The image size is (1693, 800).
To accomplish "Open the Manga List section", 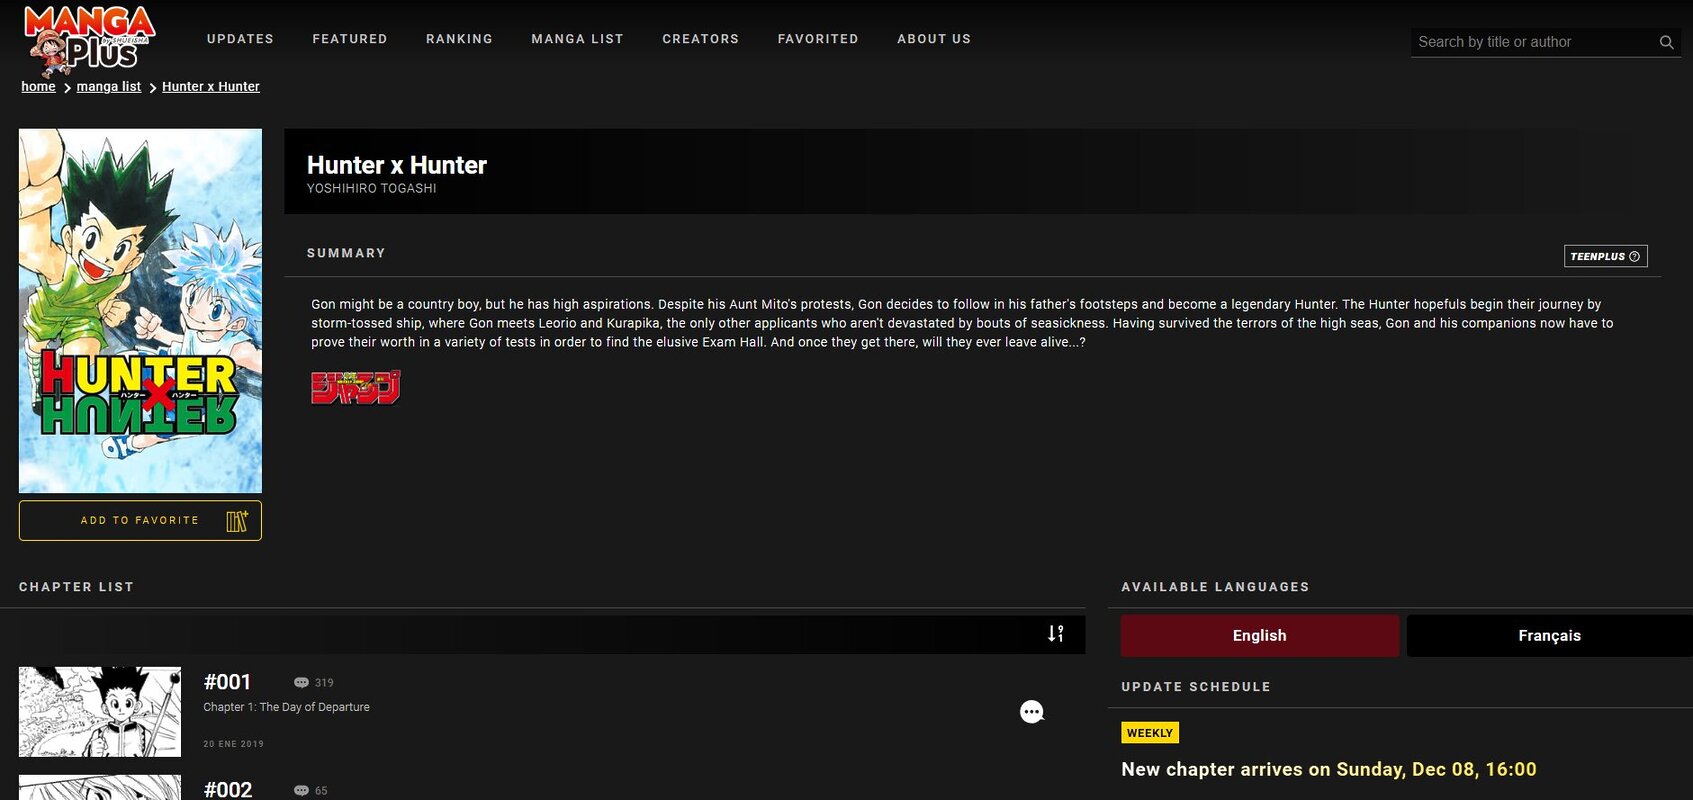I will [577, 39].
